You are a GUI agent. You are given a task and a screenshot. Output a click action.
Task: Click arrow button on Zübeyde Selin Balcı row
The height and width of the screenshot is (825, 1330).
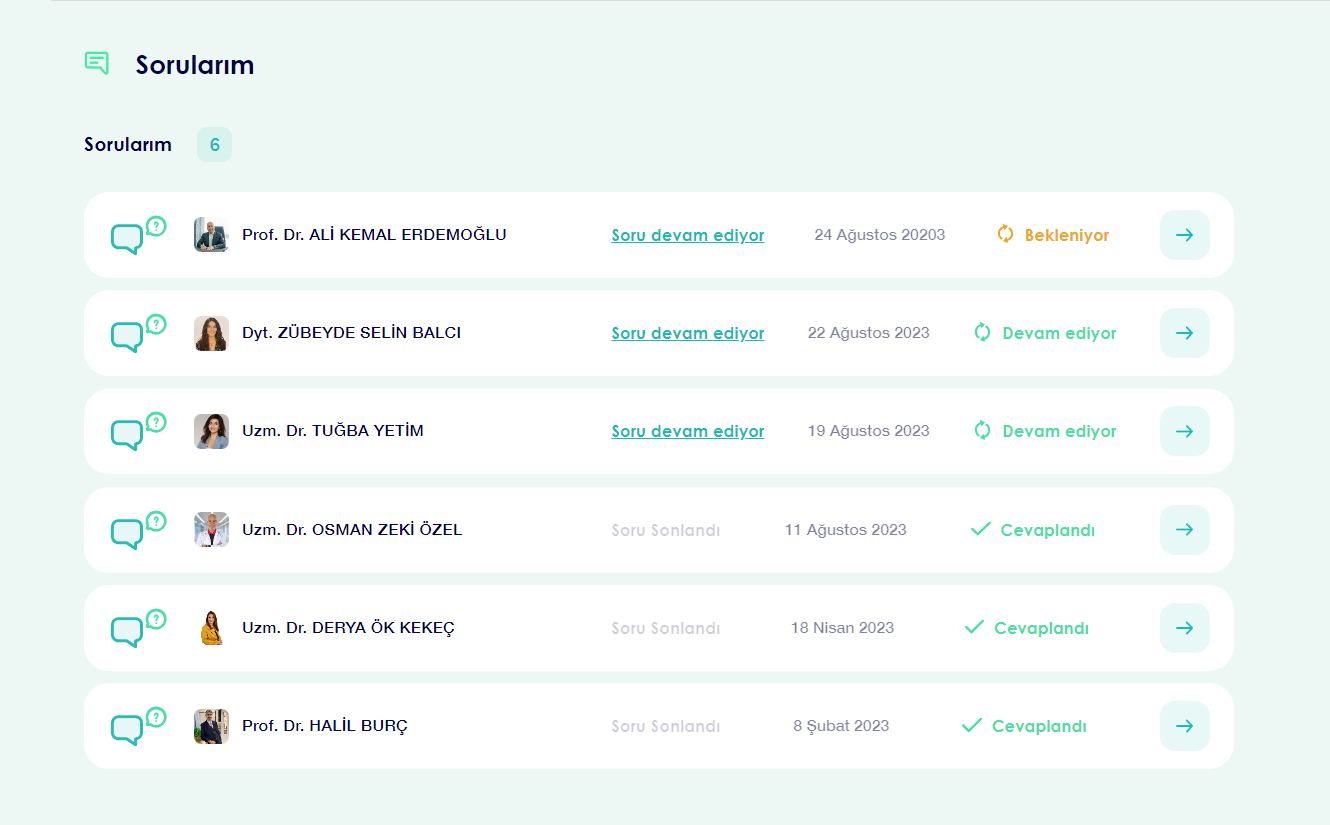(x=1184, y=333)
